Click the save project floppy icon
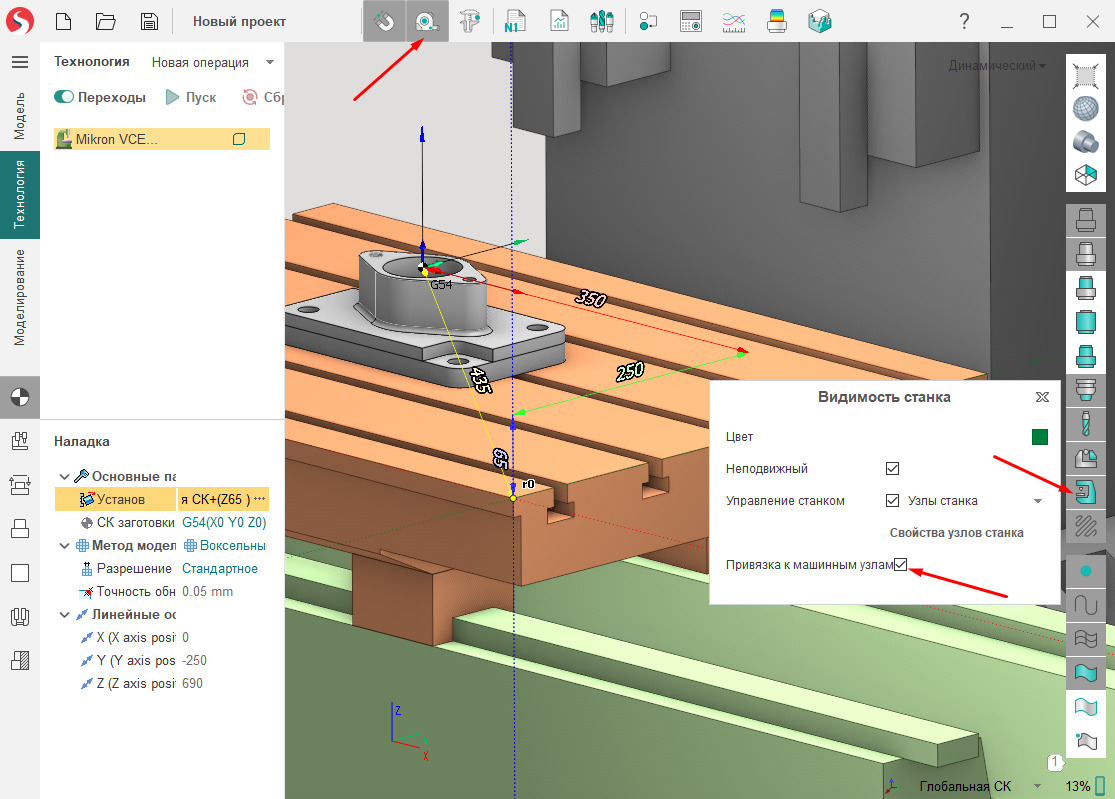1115x799 pixels. click(x=148, y=21)
